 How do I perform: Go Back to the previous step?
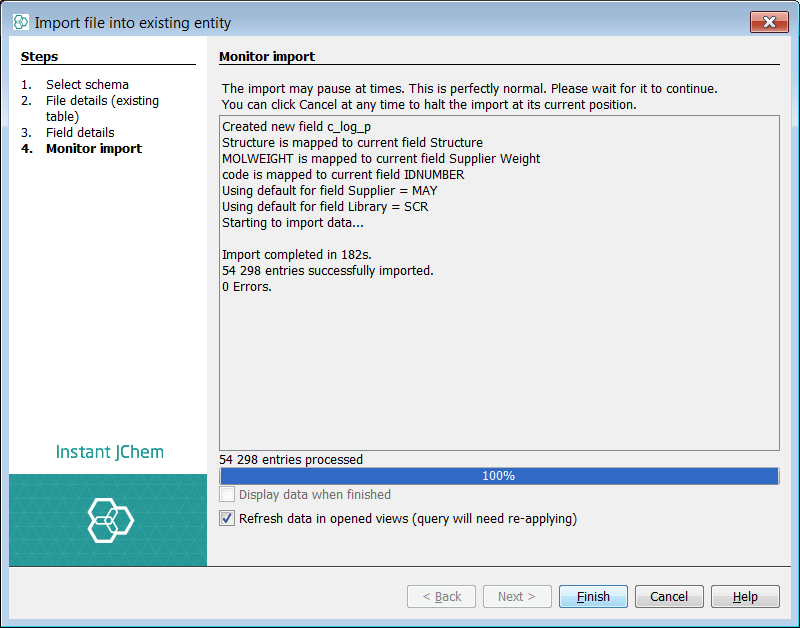[x=441, y=596]
